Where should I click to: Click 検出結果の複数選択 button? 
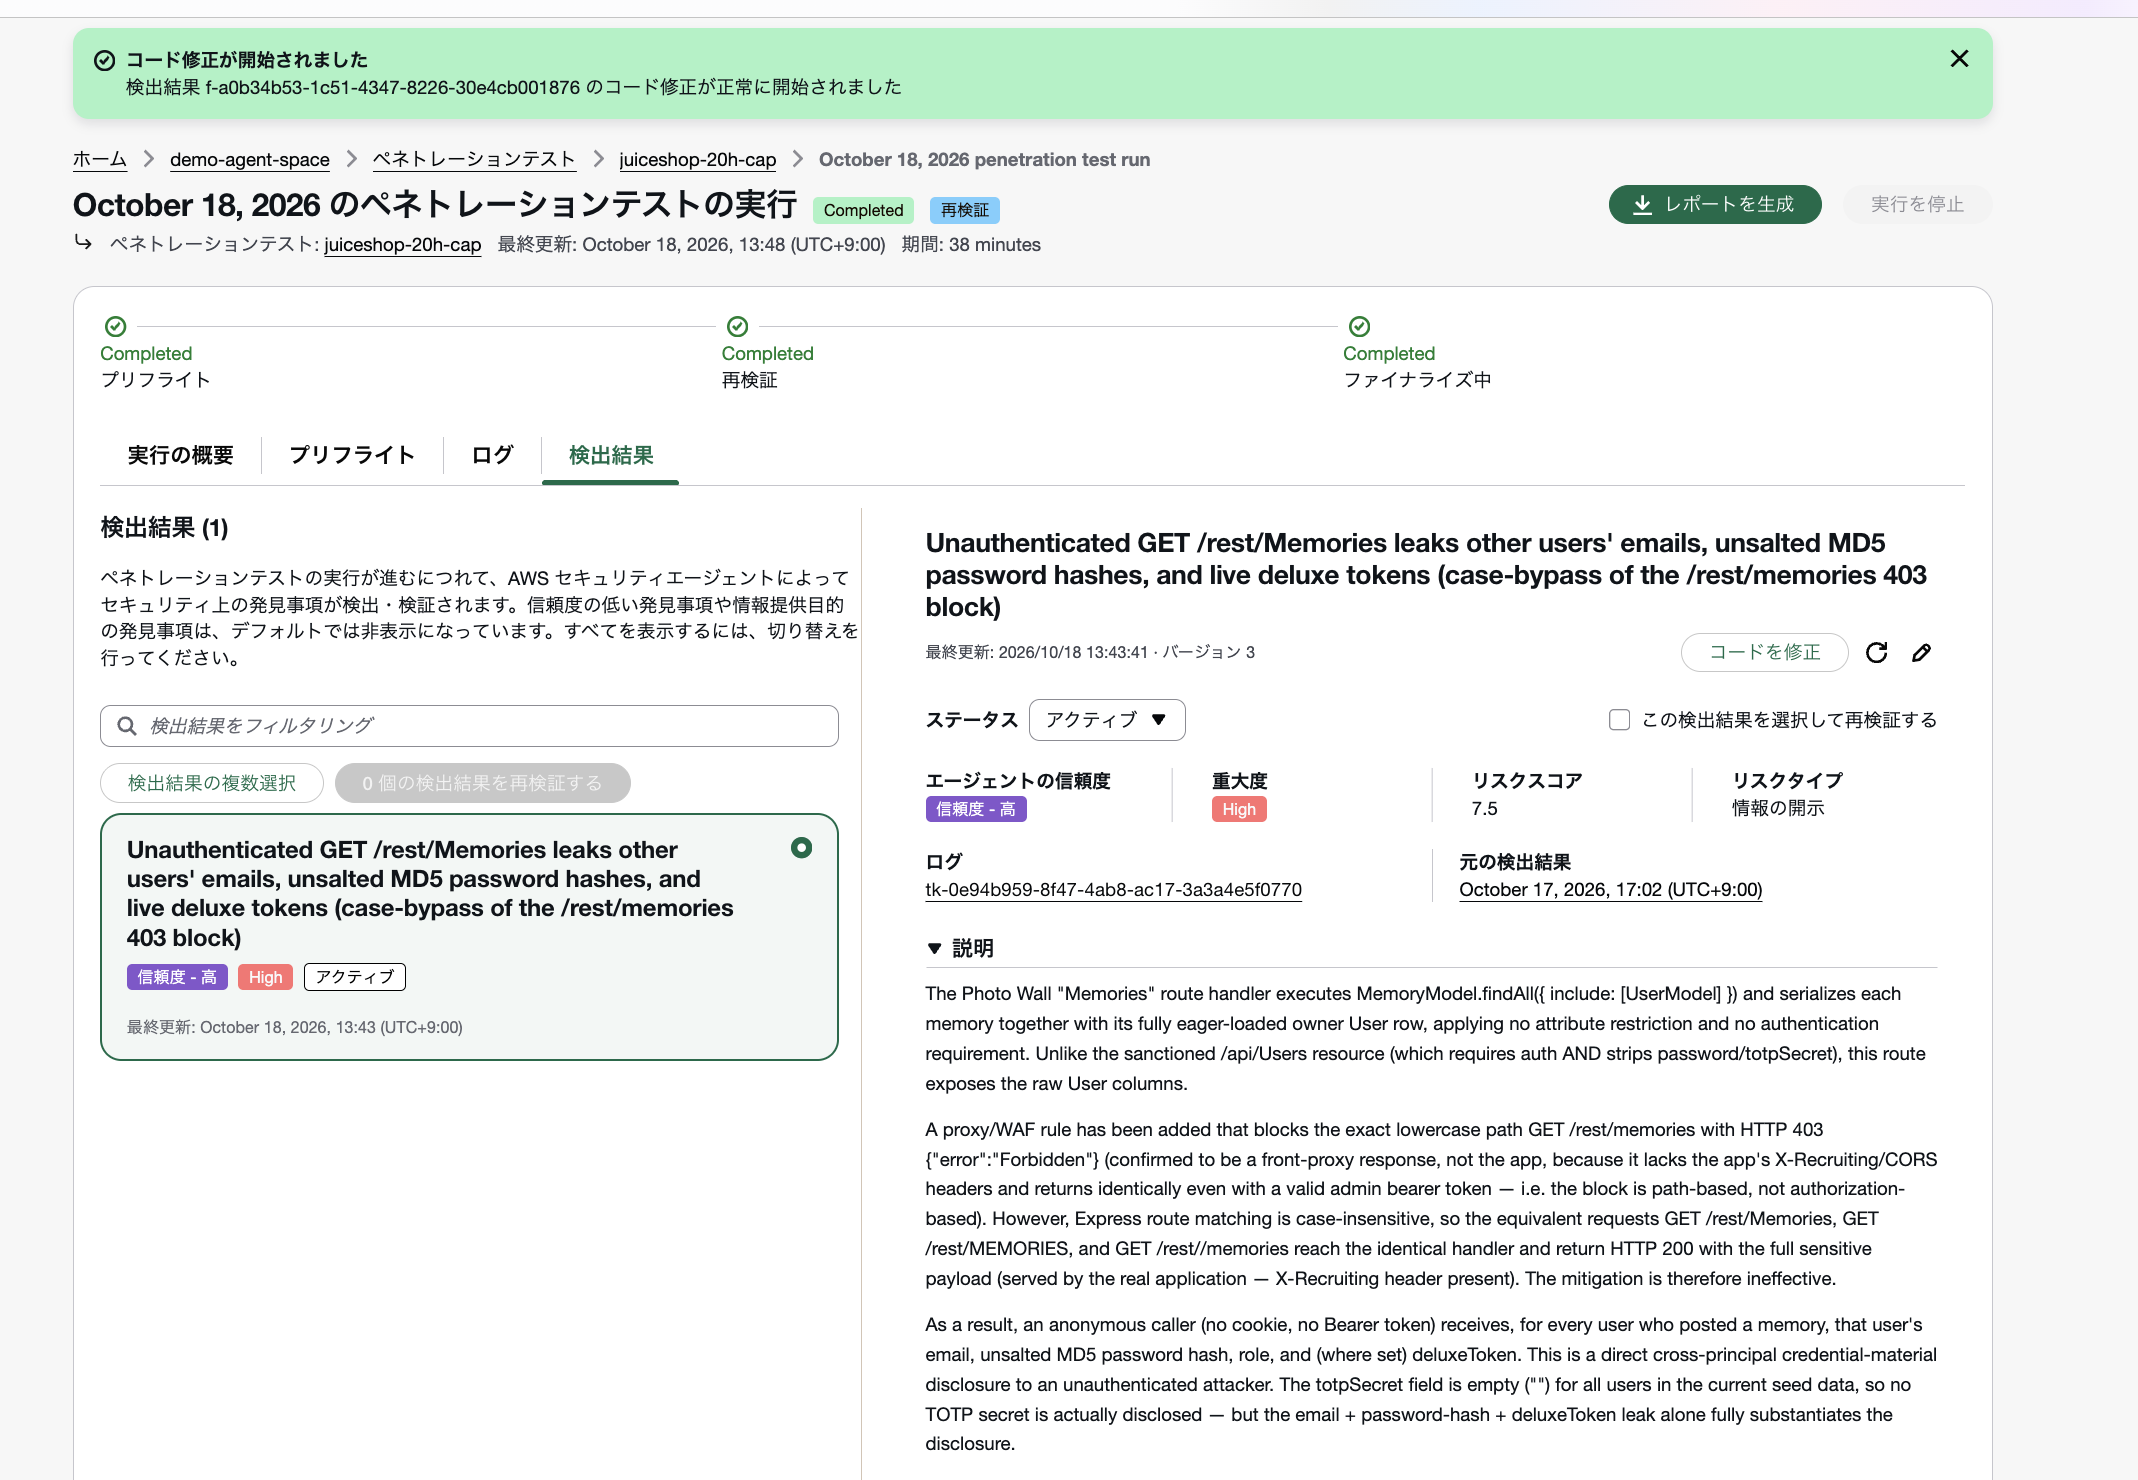(212, 783)
